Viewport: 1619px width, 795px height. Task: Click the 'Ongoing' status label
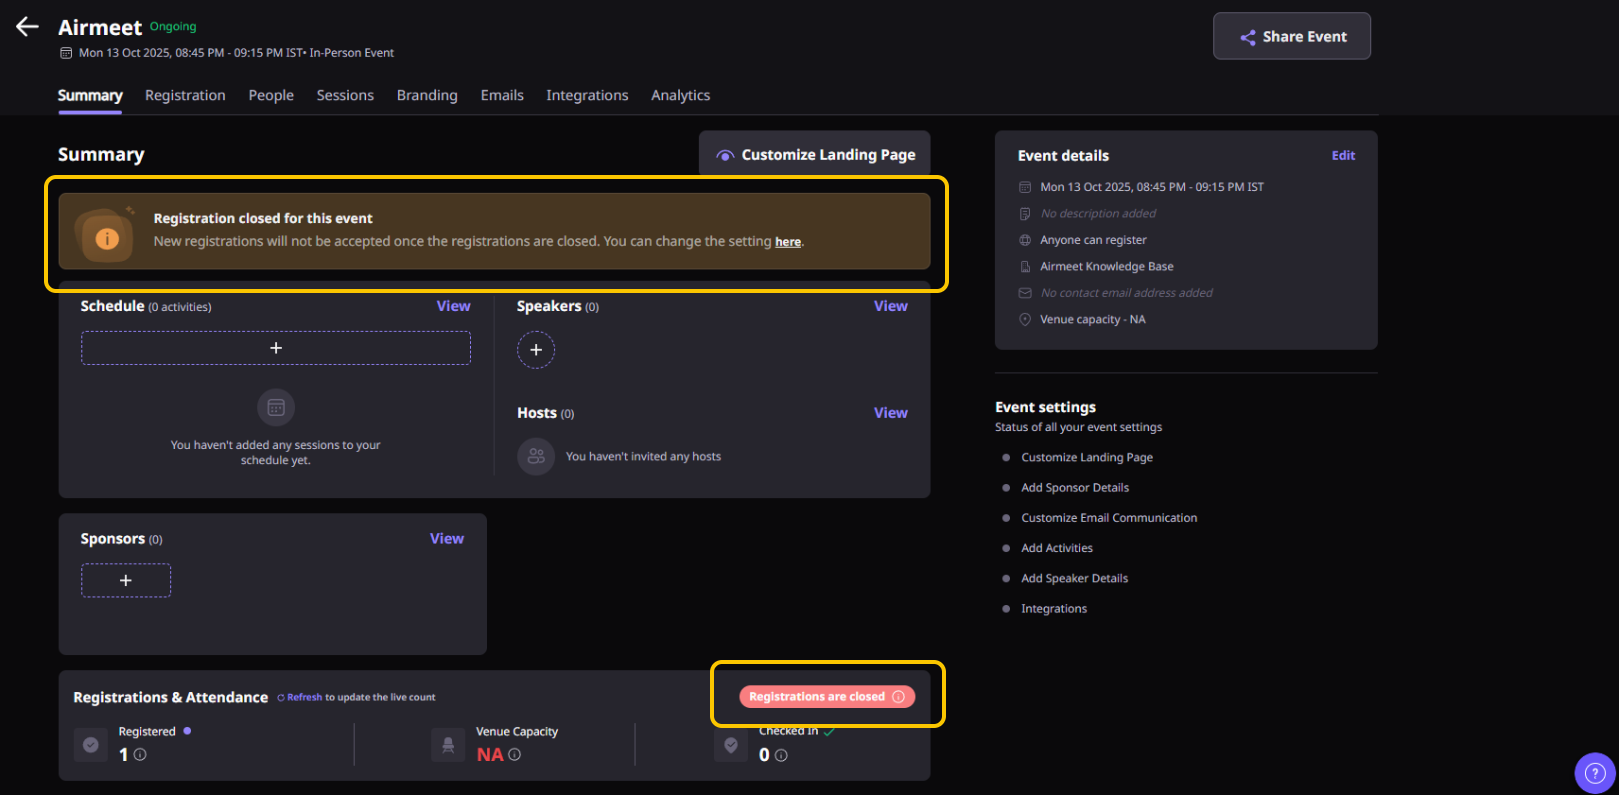173,27
